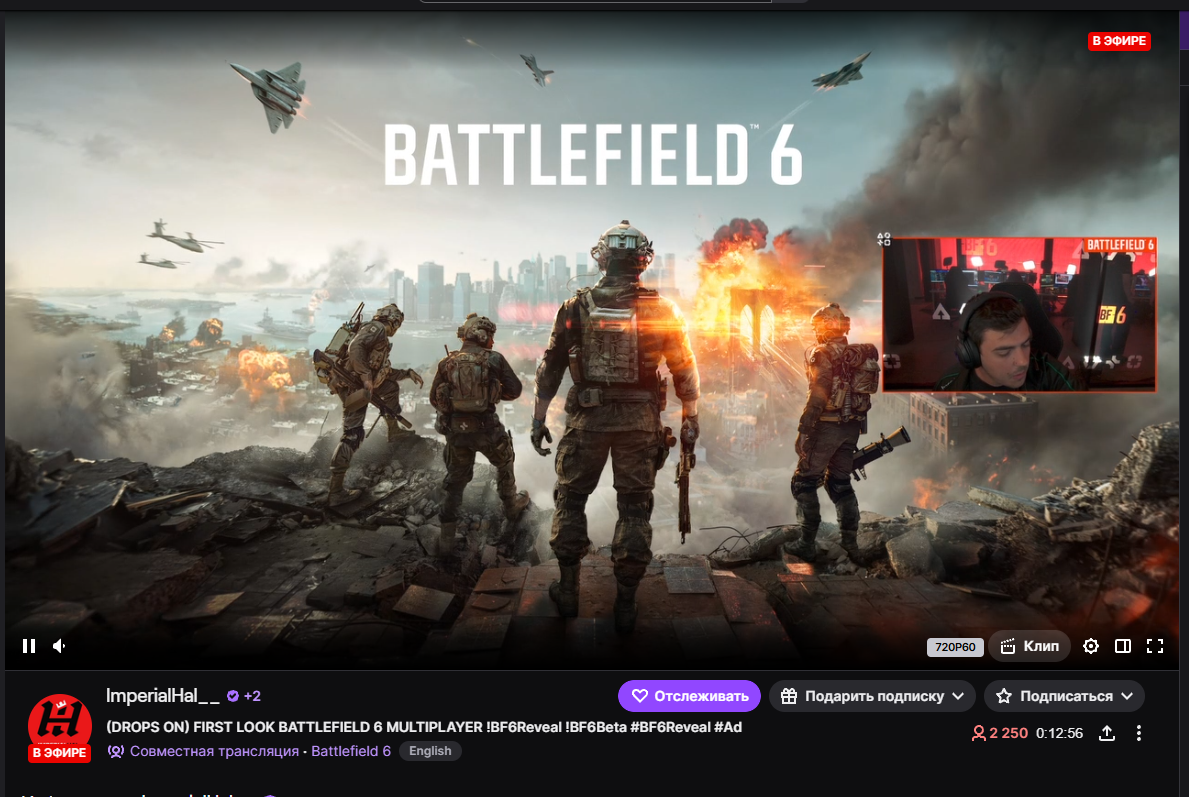Click verified badge next to ImperialHal__
1189x797 pixels.
[233, 696]
